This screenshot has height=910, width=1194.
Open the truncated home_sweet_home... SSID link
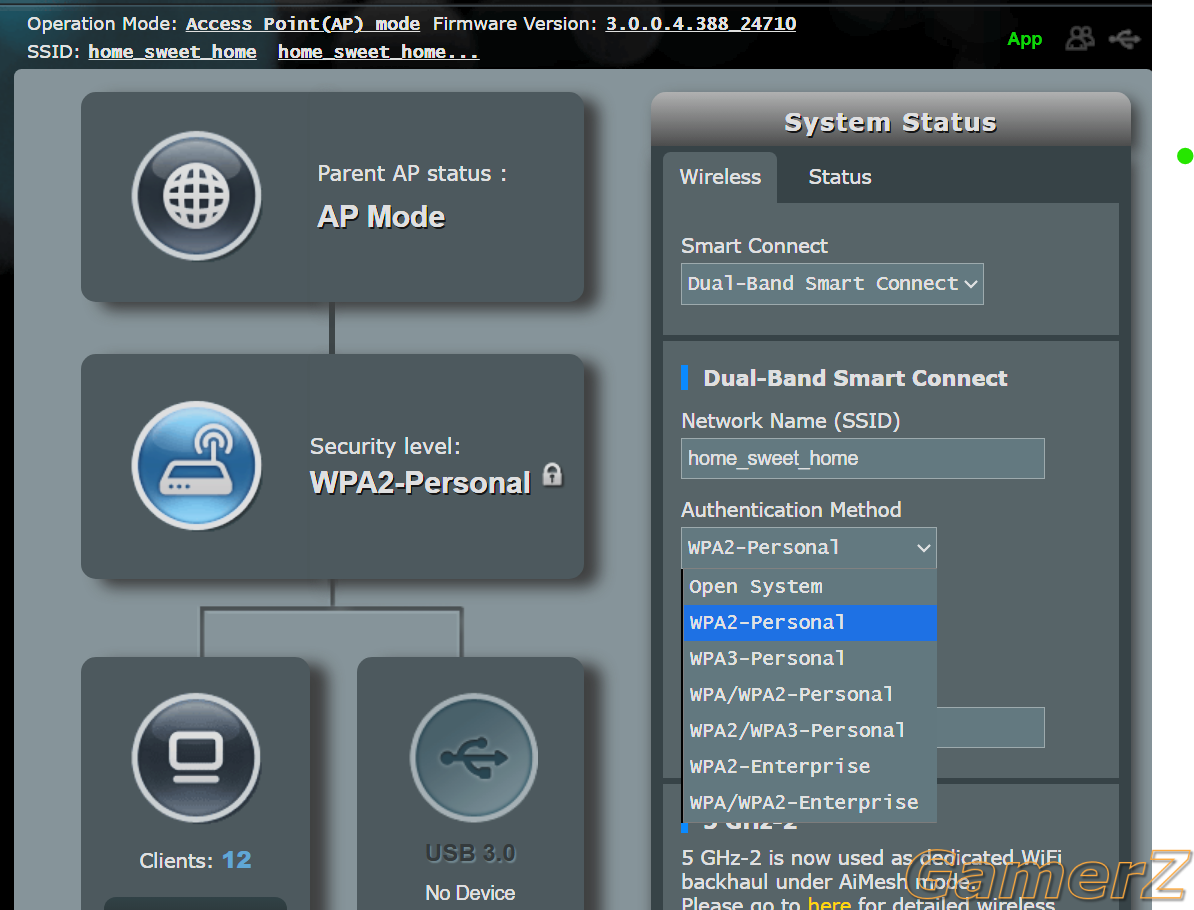tap(378, 52)
